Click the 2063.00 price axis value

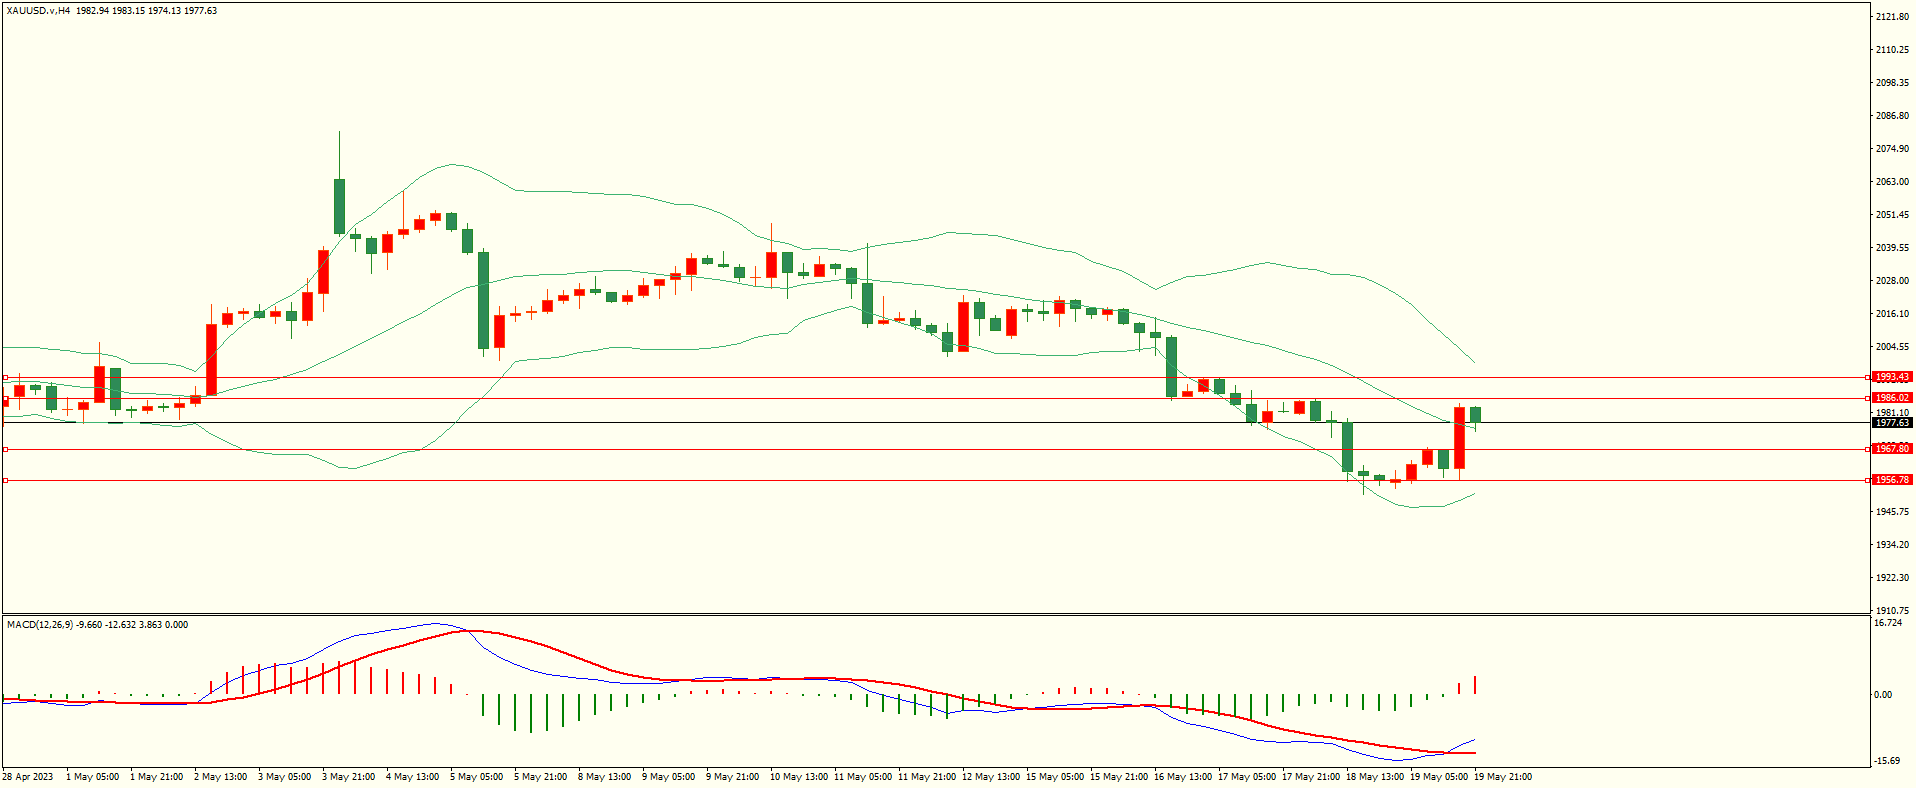[x=1892, y=182]
